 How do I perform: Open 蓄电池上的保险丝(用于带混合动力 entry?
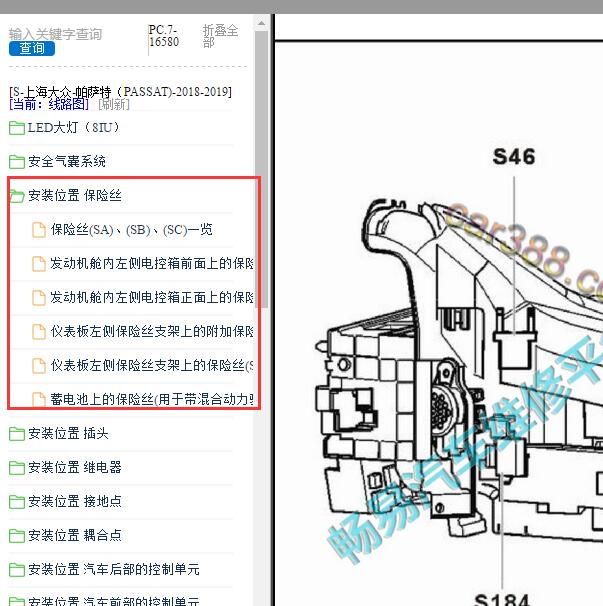152,399
